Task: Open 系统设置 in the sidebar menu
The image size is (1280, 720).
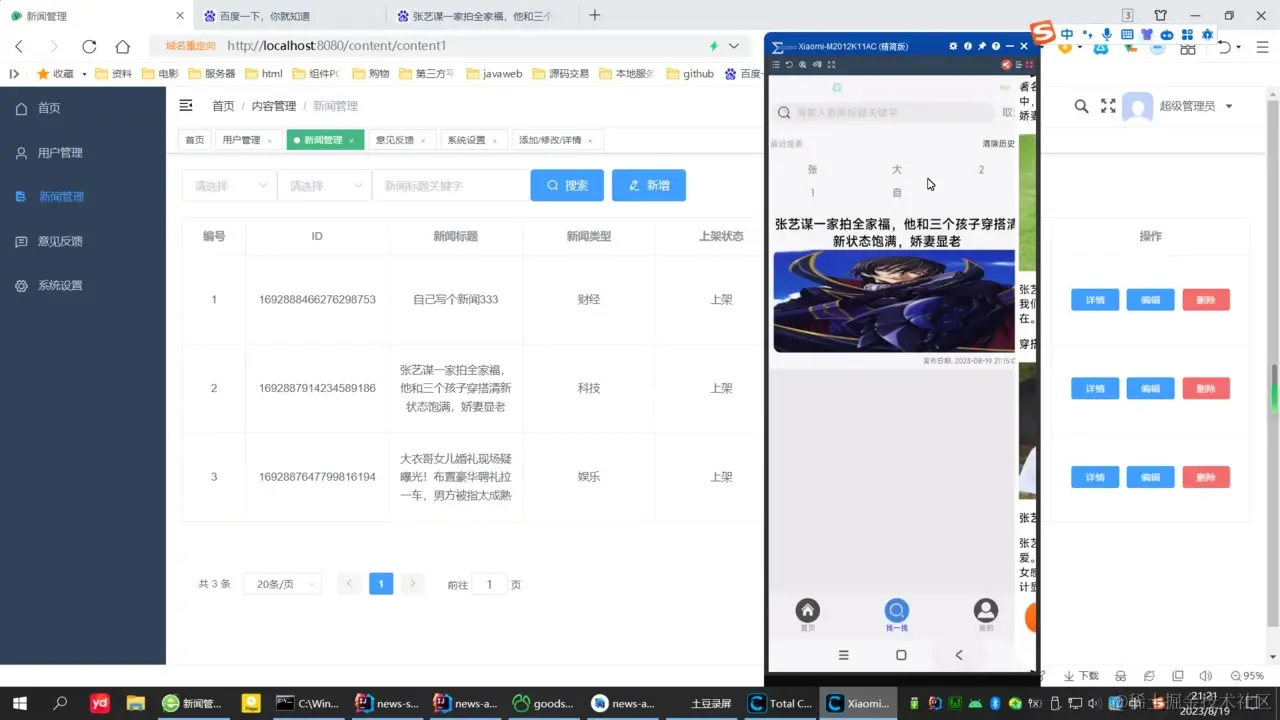Action: tap(83, 285)
